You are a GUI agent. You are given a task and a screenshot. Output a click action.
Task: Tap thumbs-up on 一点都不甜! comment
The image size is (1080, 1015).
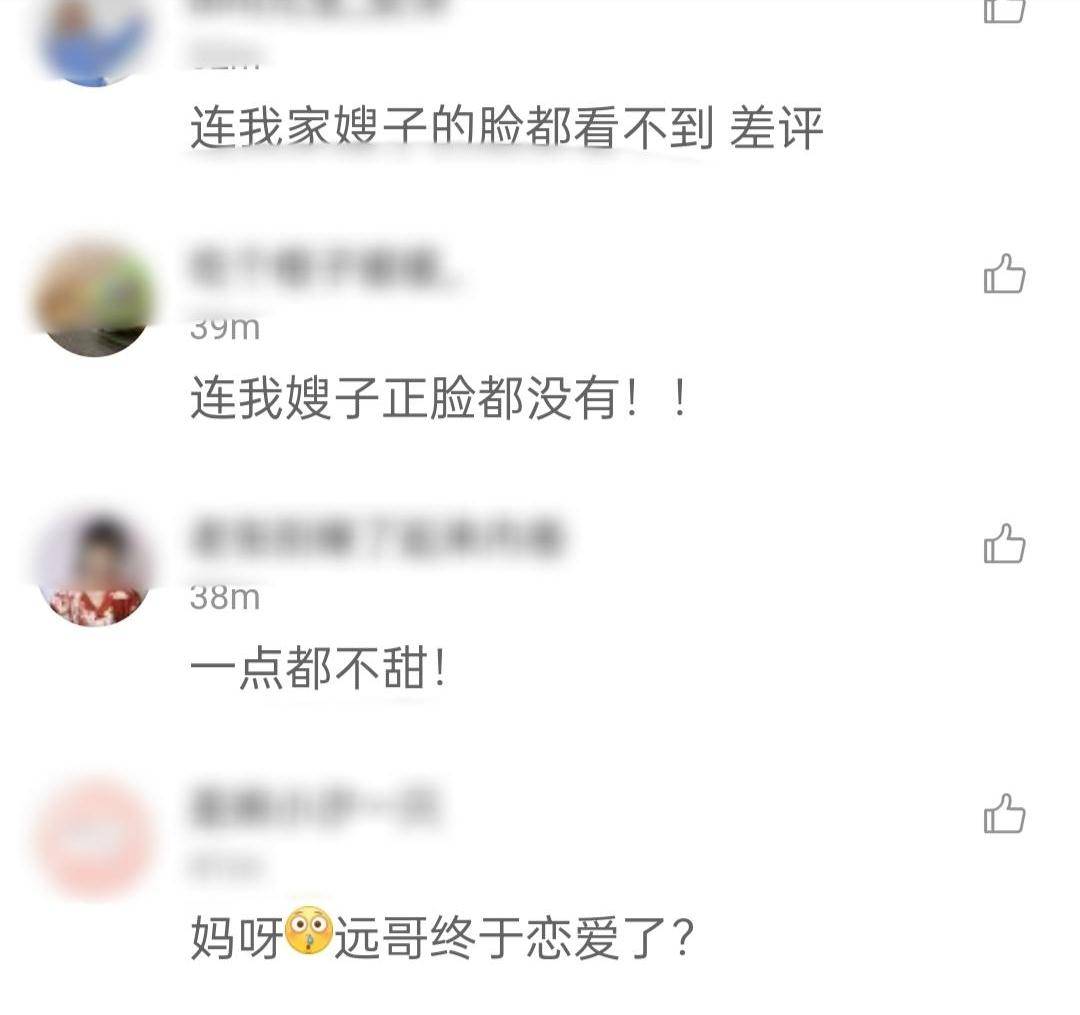tap(1004, 544)
